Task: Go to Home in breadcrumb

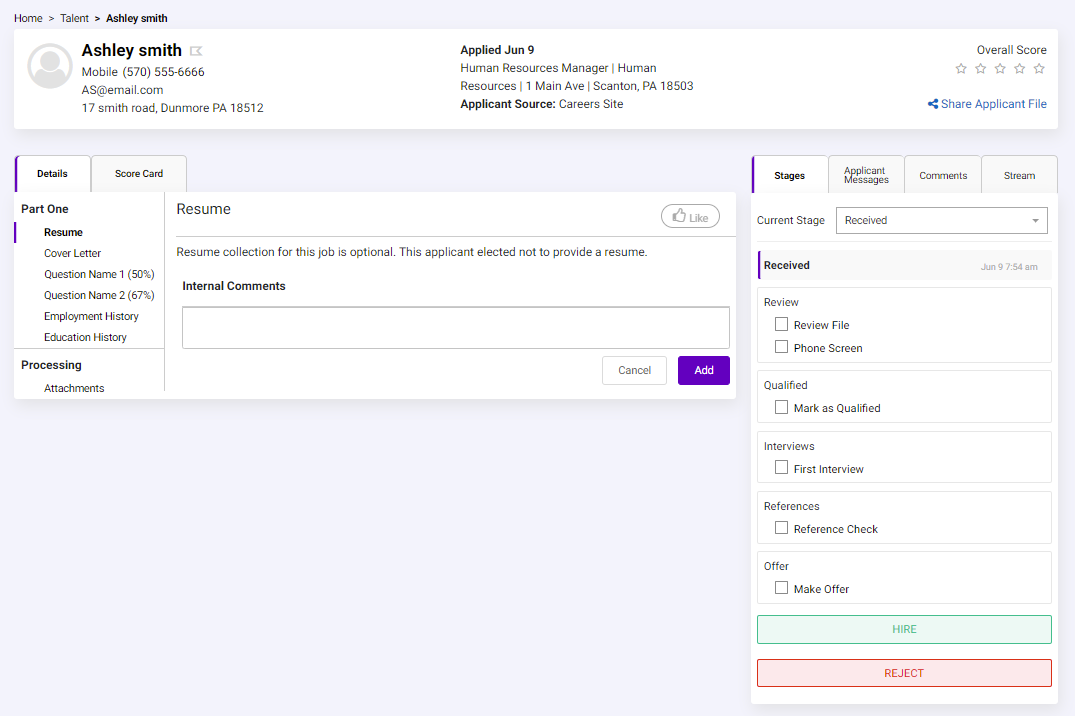Action: [x=28, y=19]
